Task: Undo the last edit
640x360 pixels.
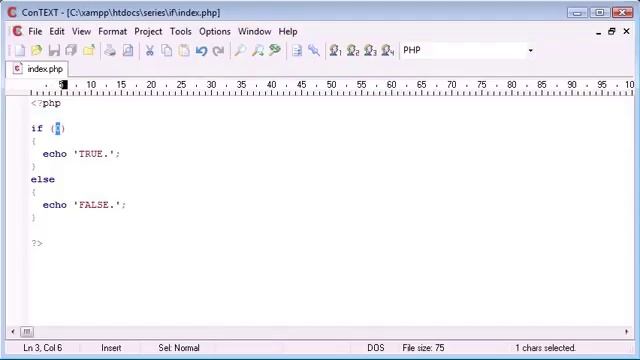Action: tap(201, 51)
